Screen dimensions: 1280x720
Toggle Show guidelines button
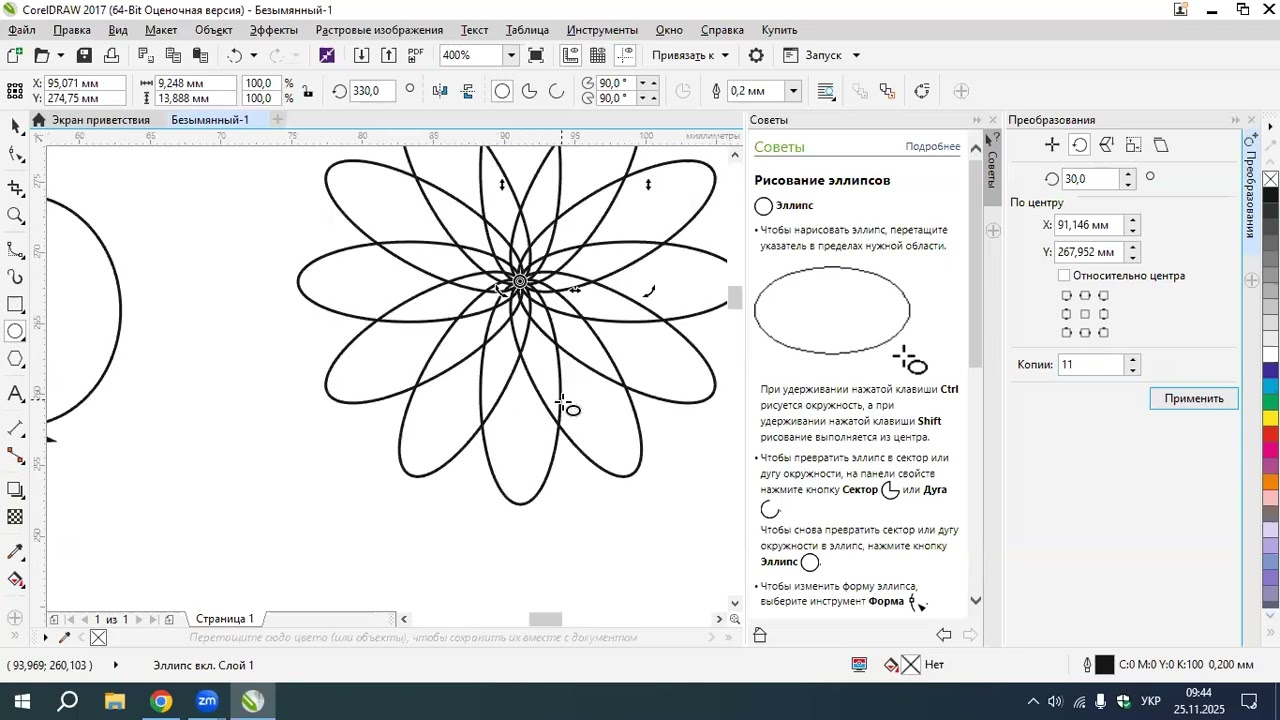click(625, 55)
